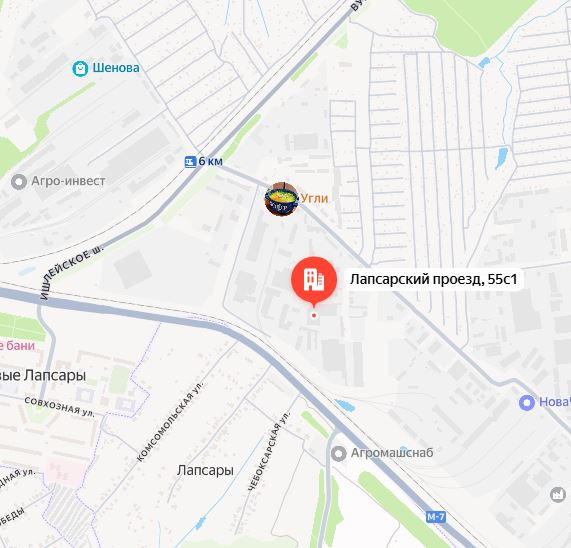Screen dimensions: 571x548
Task: Click the small red dot under pin
Action: coord(314,315)
